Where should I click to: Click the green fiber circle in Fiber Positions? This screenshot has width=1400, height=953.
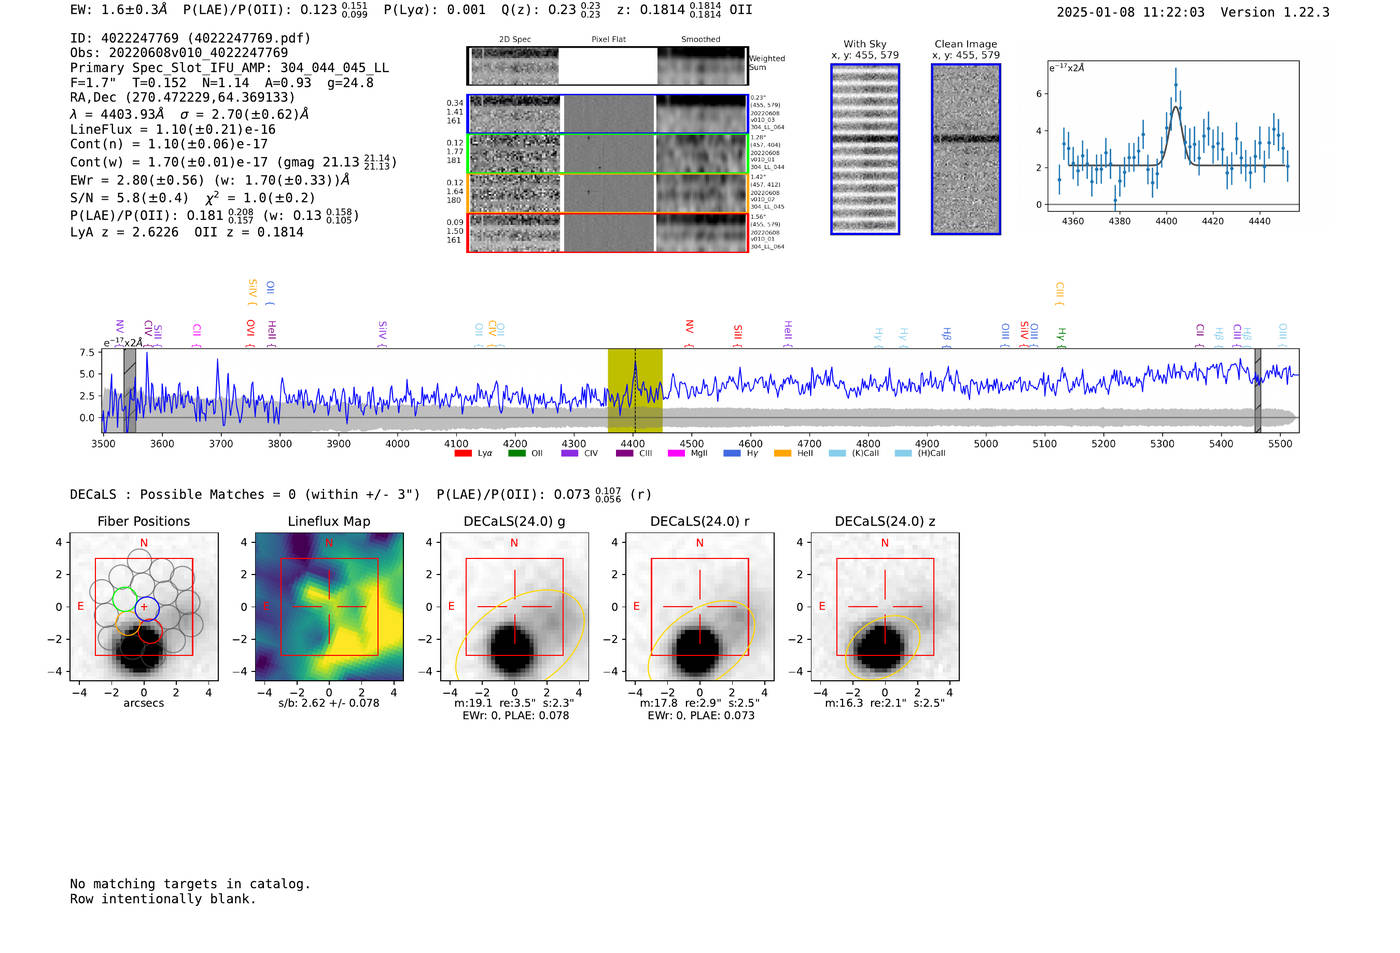click(x=124, y=600)
